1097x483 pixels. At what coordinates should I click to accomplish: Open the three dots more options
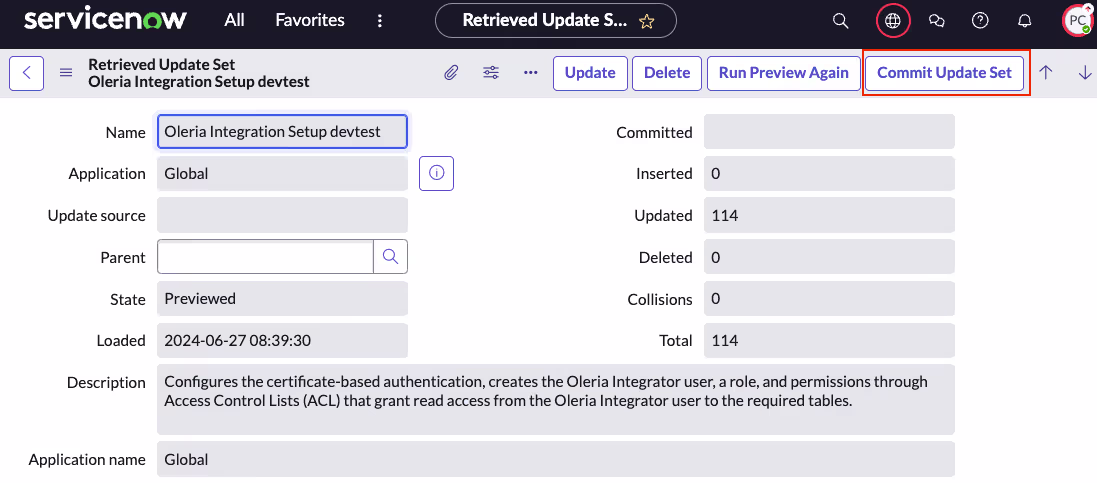pos(530,73)
